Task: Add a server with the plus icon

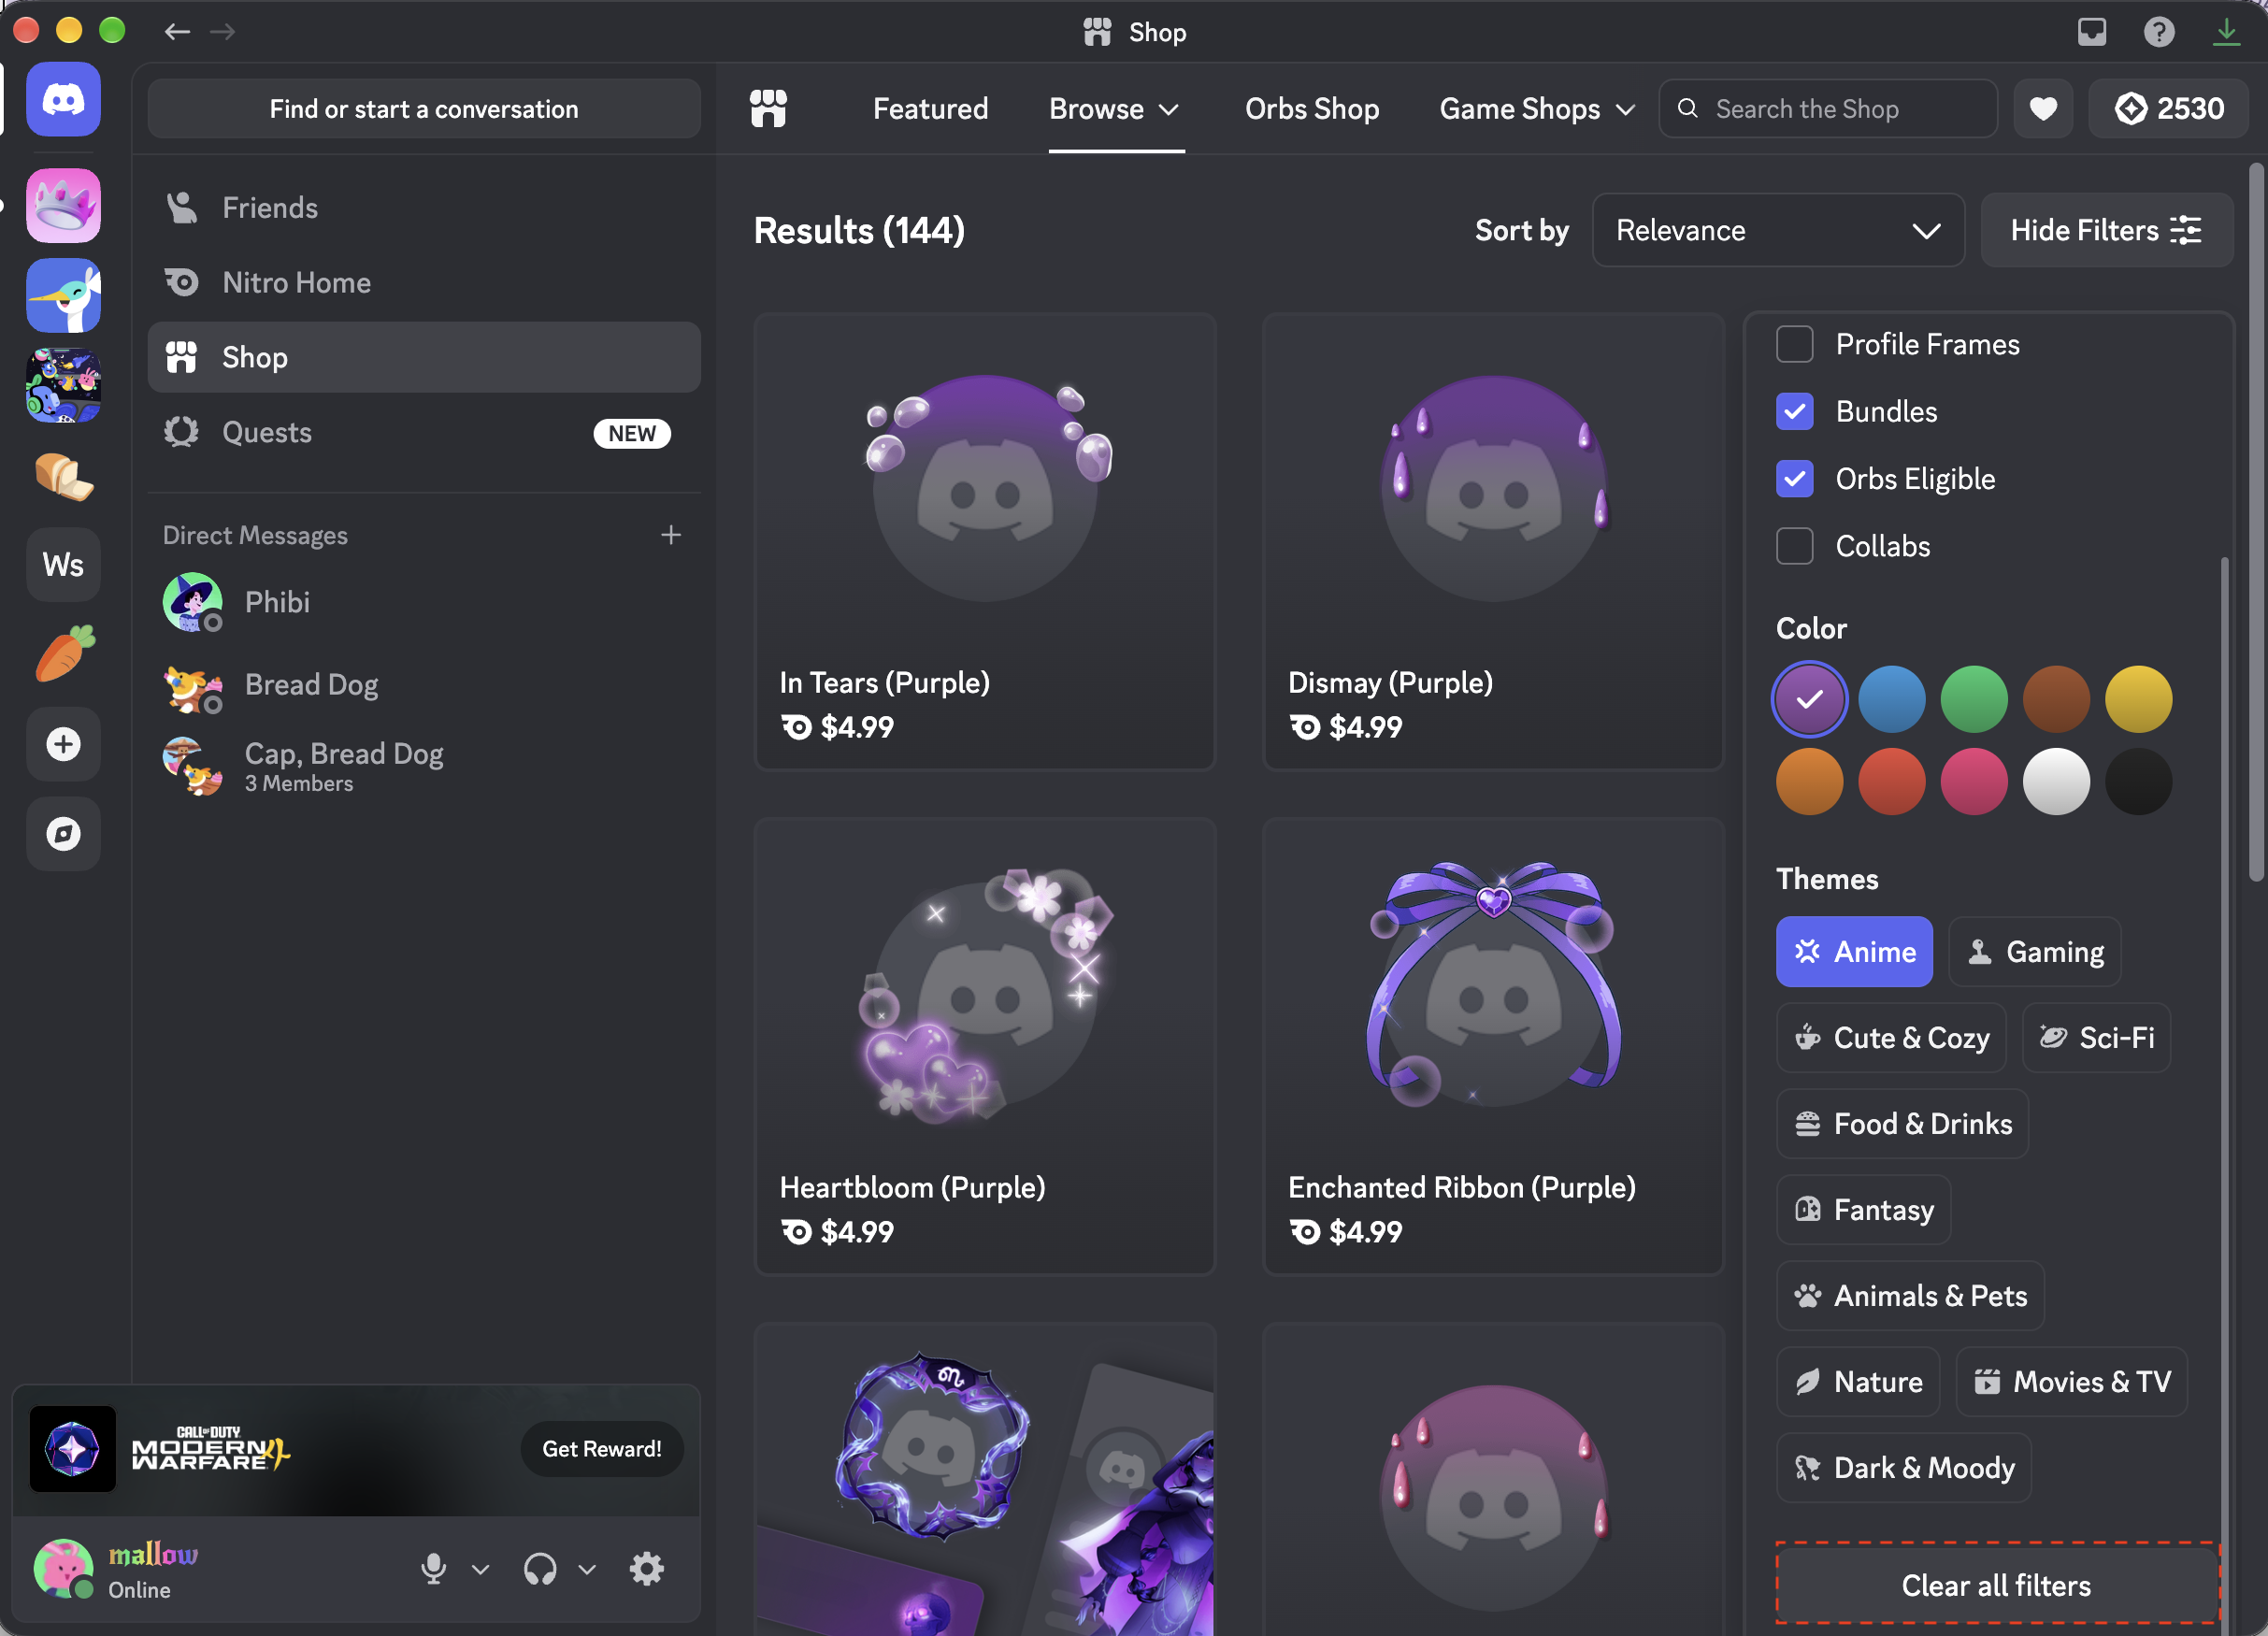Action: point(63,745)
